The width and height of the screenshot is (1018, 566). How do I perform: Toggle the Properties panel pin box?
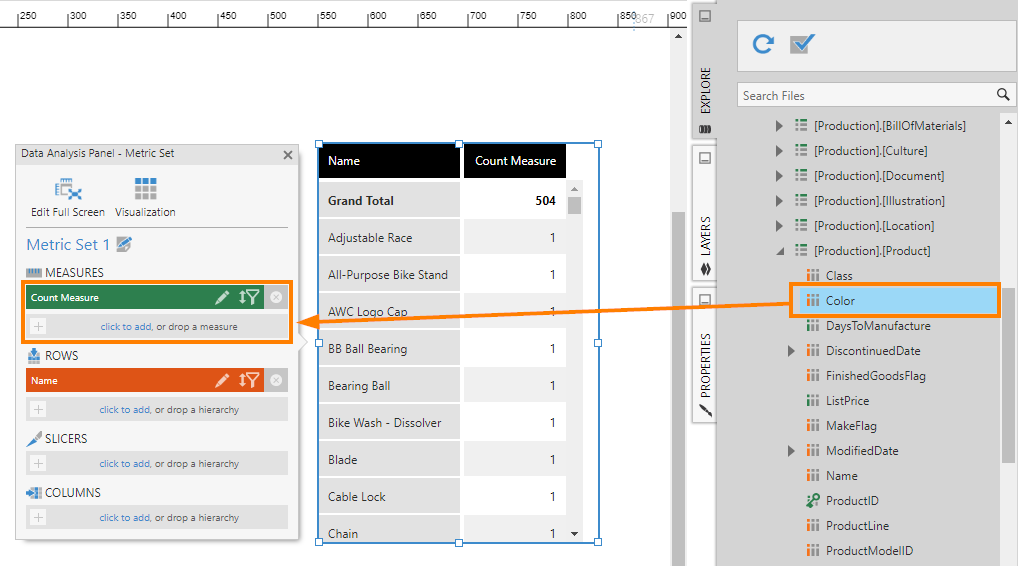[704, 299]
